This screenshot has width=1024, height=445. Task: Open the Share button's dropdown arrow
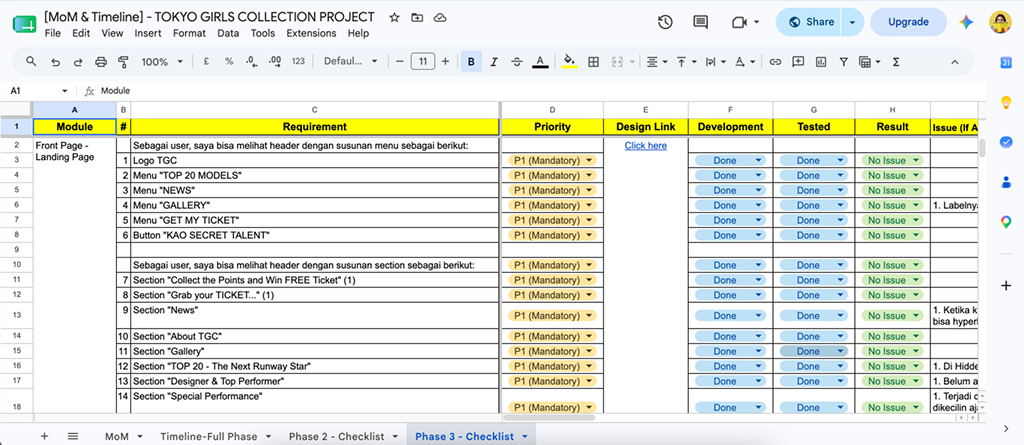pyautogui.click(x=852, y=22)
